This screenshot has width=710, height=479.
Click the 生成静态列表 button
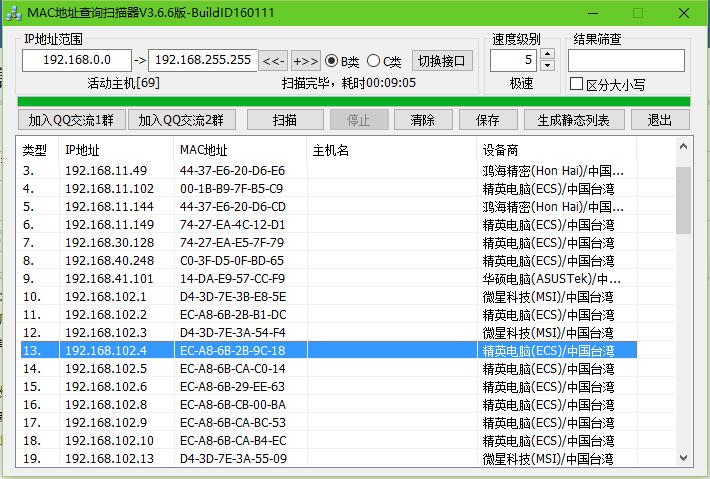pos(574,120)
